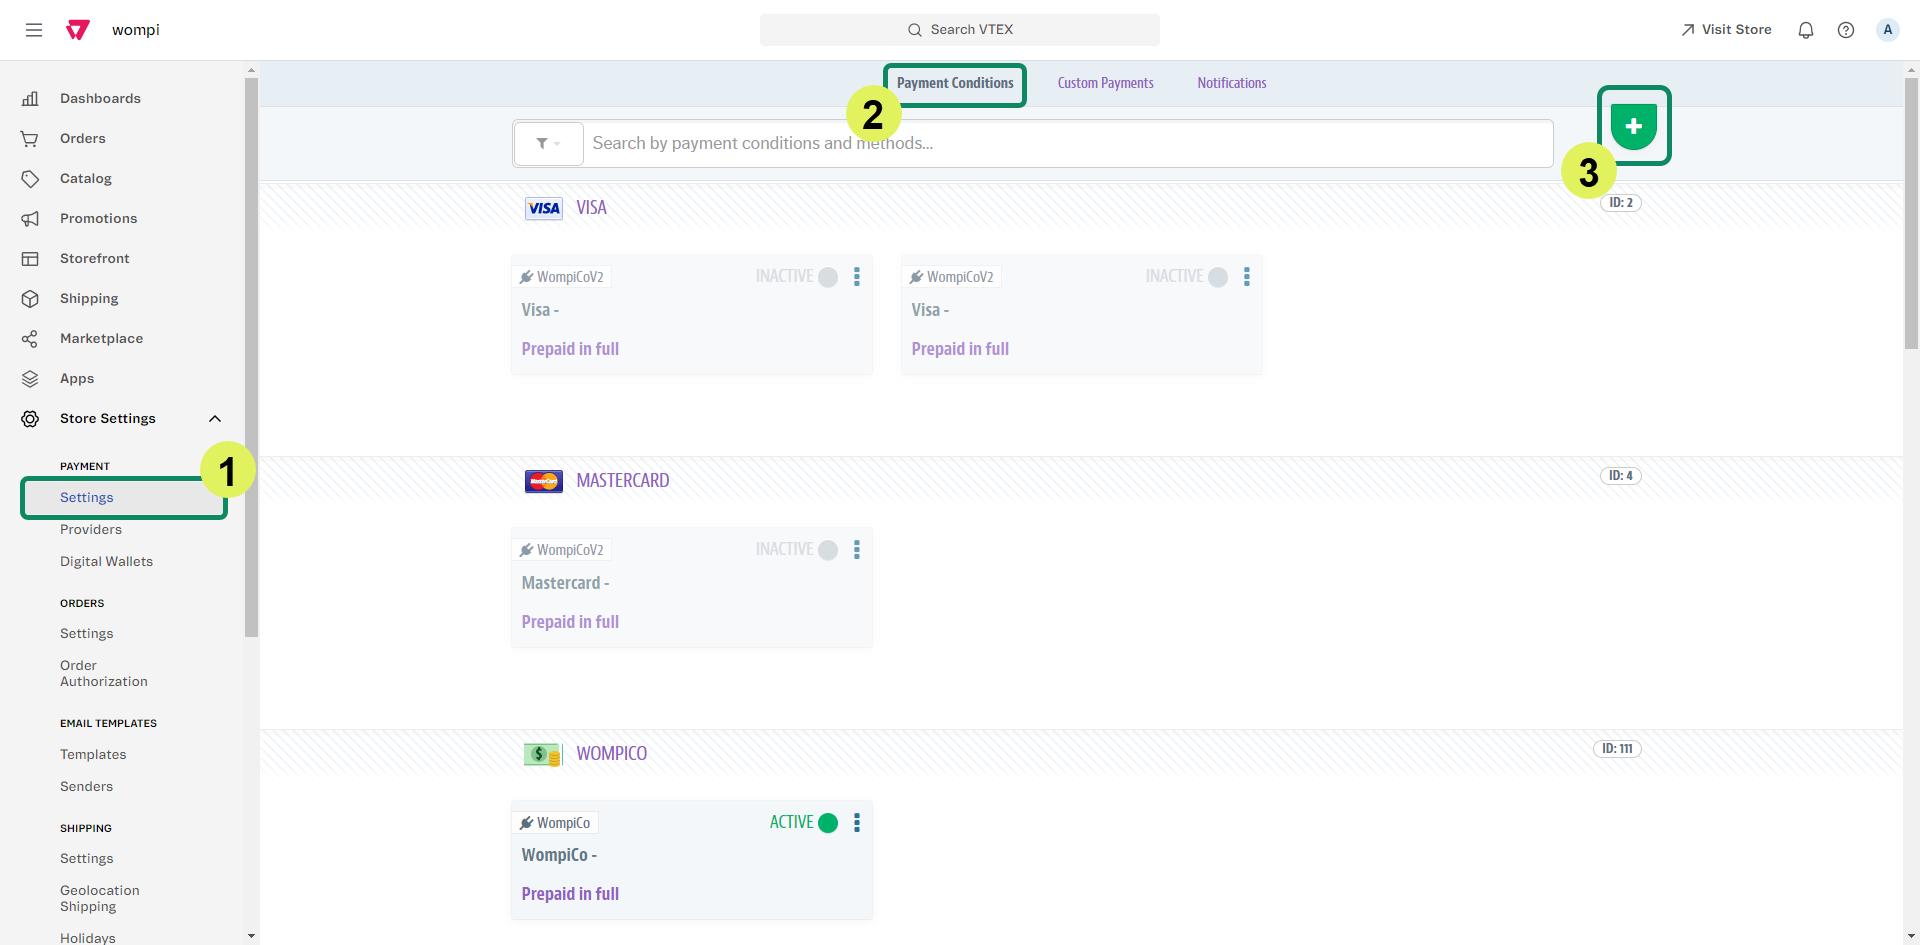Open Providers under Payment section
The height and width of the screenshot is (945, 1920).
click(x=91, y=530)
